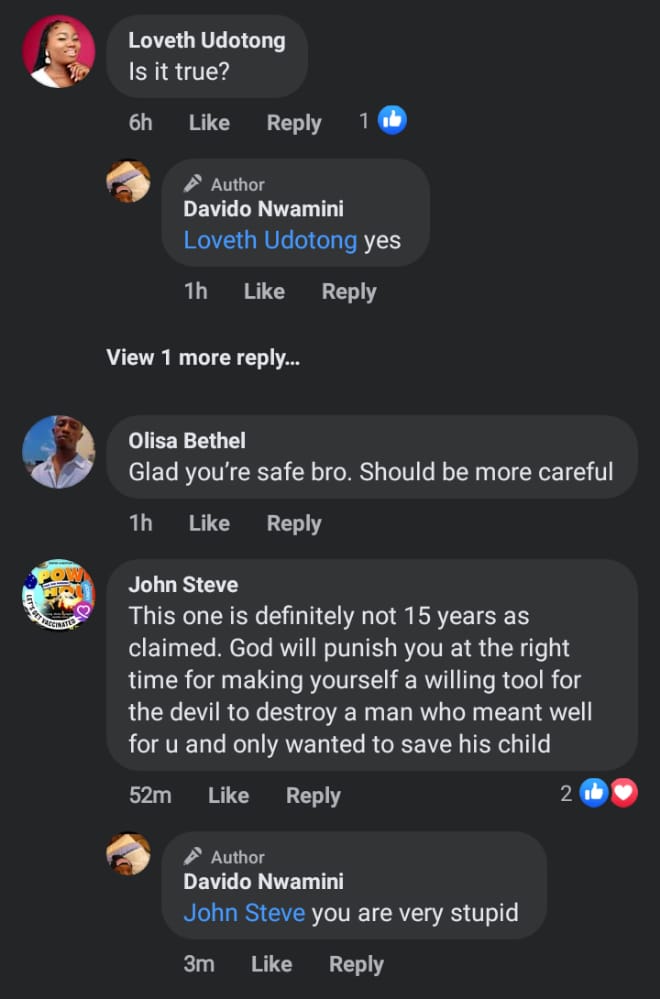The height and width of the screenshot is (999, 660).
Task: Like Davido's "you are very stupid" reply
Action: point(271,964)
